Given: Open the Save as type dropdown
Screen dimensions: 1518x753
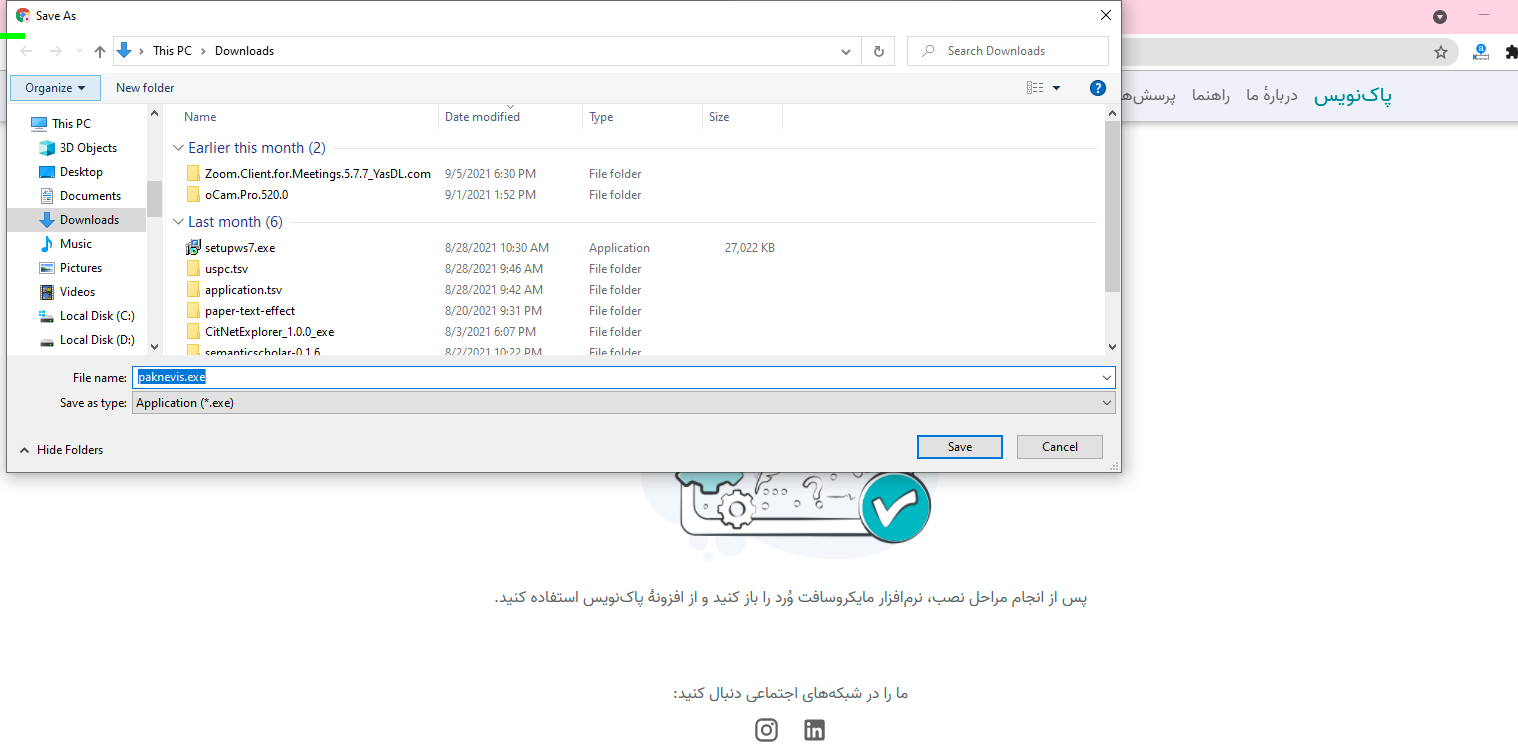Looking at the screenshot, I should (623, 403).
